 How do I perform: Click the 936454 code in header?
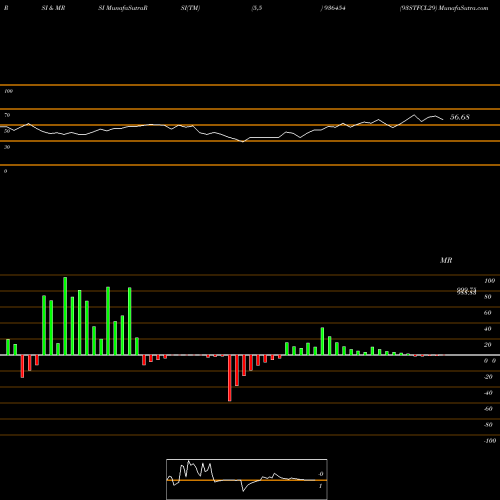[x=335, y=8]
